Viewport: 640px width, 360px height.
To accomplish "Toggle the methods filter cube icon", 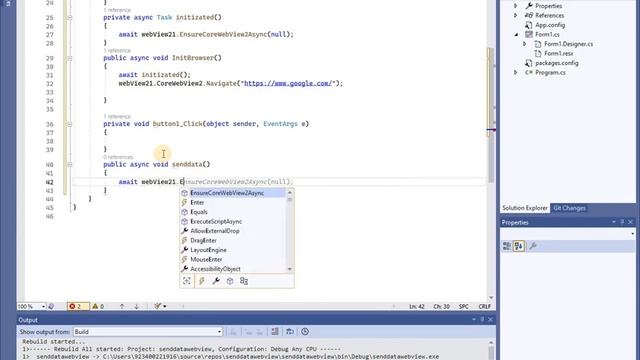I will (230, 281).
